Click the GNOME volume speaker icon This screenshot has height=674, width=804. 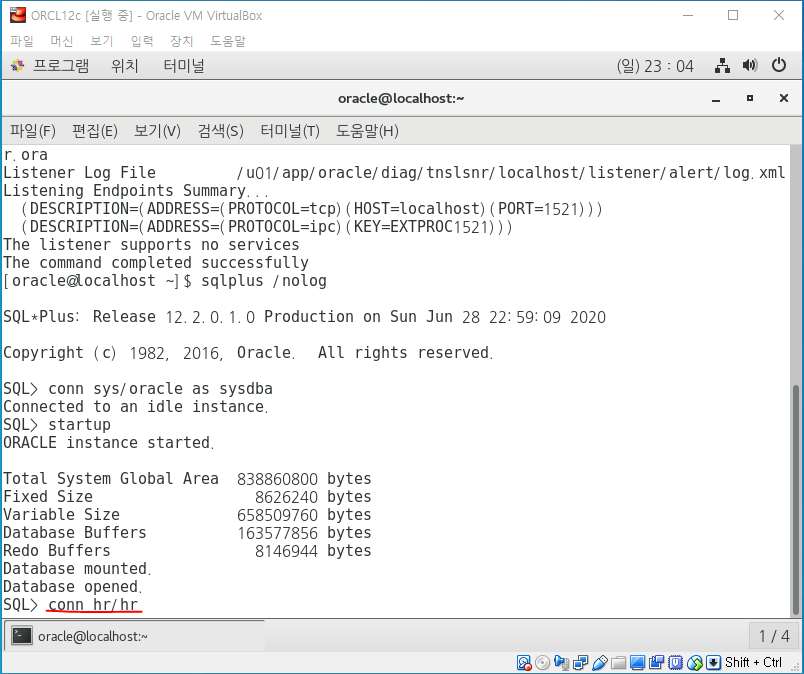[x=750, y=65]
